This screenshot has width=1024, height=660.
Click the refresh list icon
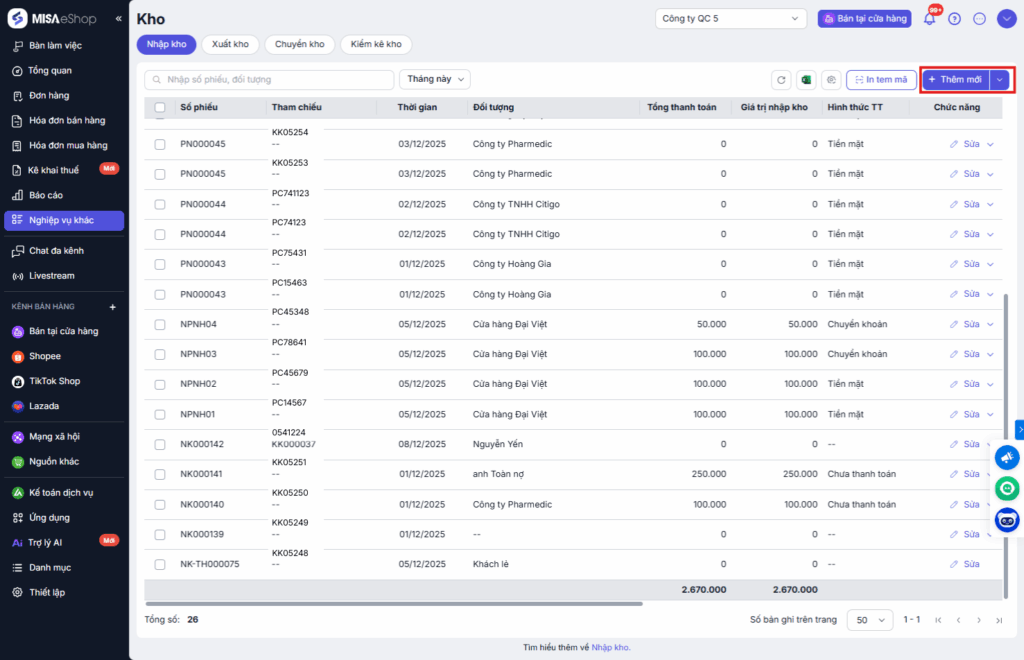coord(781,80)
